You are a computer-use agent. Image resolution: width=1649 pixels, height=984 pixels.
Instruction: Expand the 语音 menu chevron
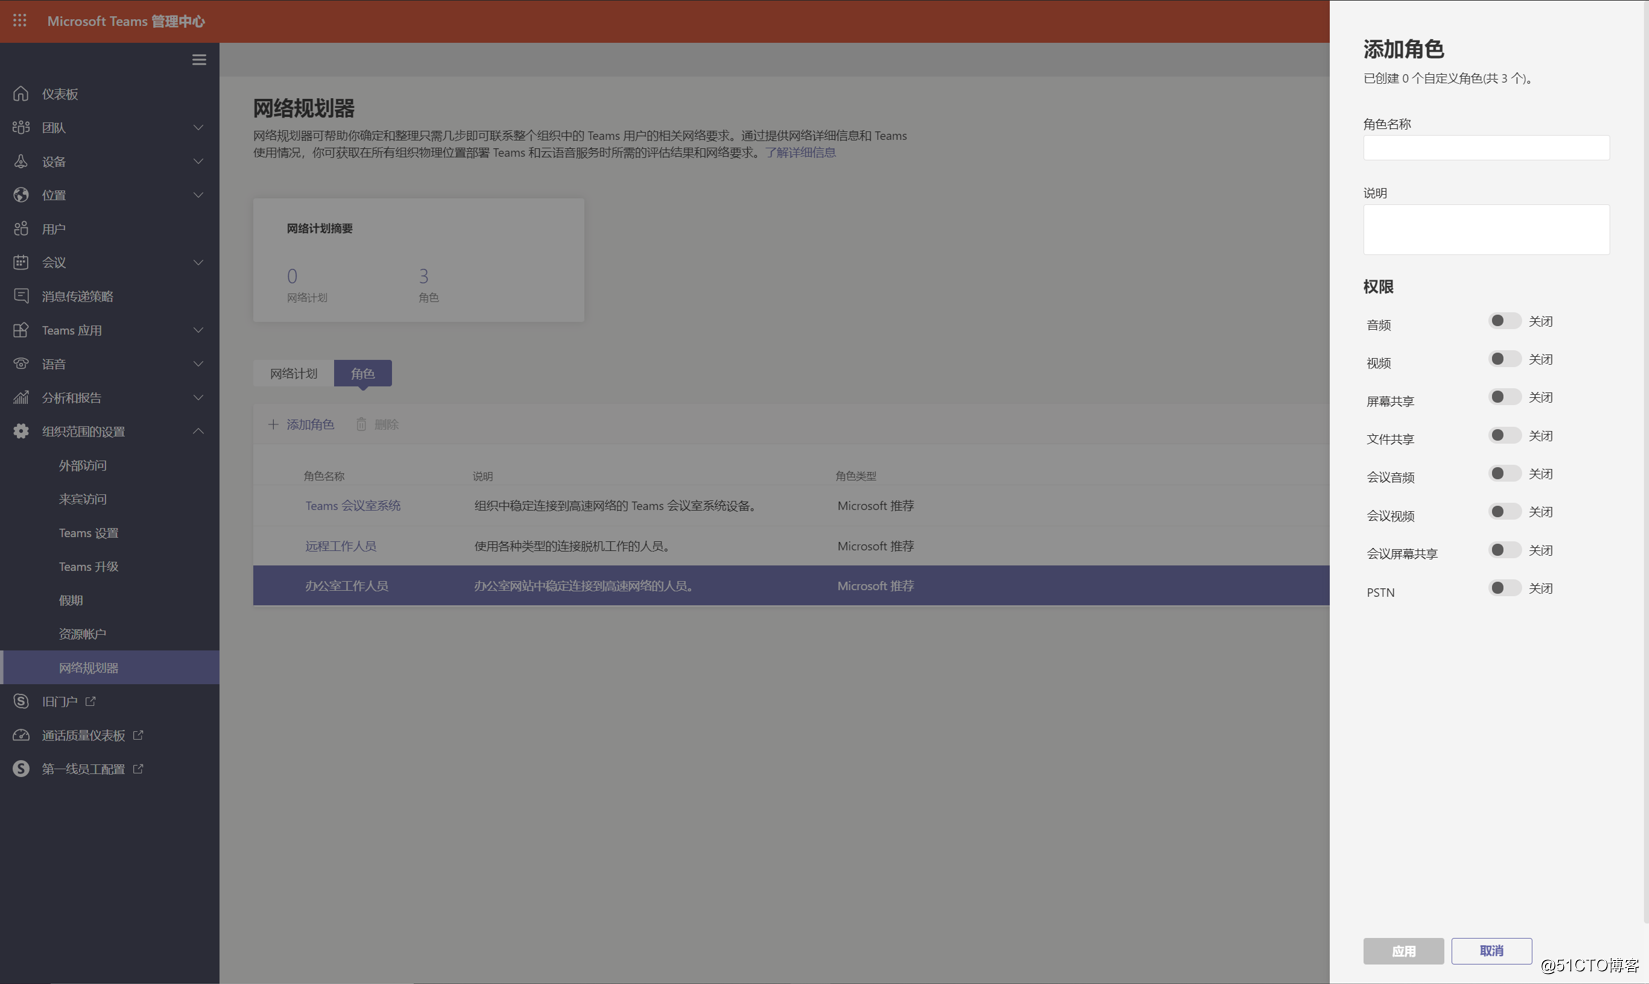tap(198, 364)
